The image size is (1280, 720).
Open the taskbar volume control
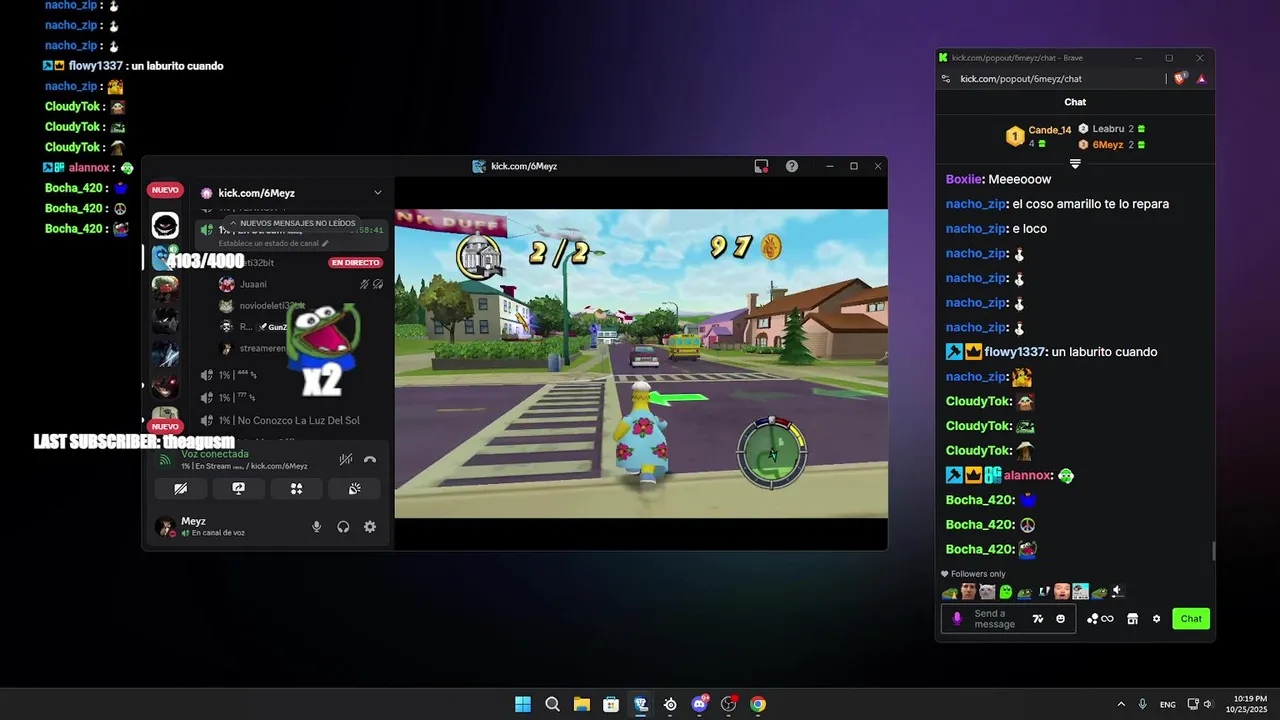[1207, 704]
